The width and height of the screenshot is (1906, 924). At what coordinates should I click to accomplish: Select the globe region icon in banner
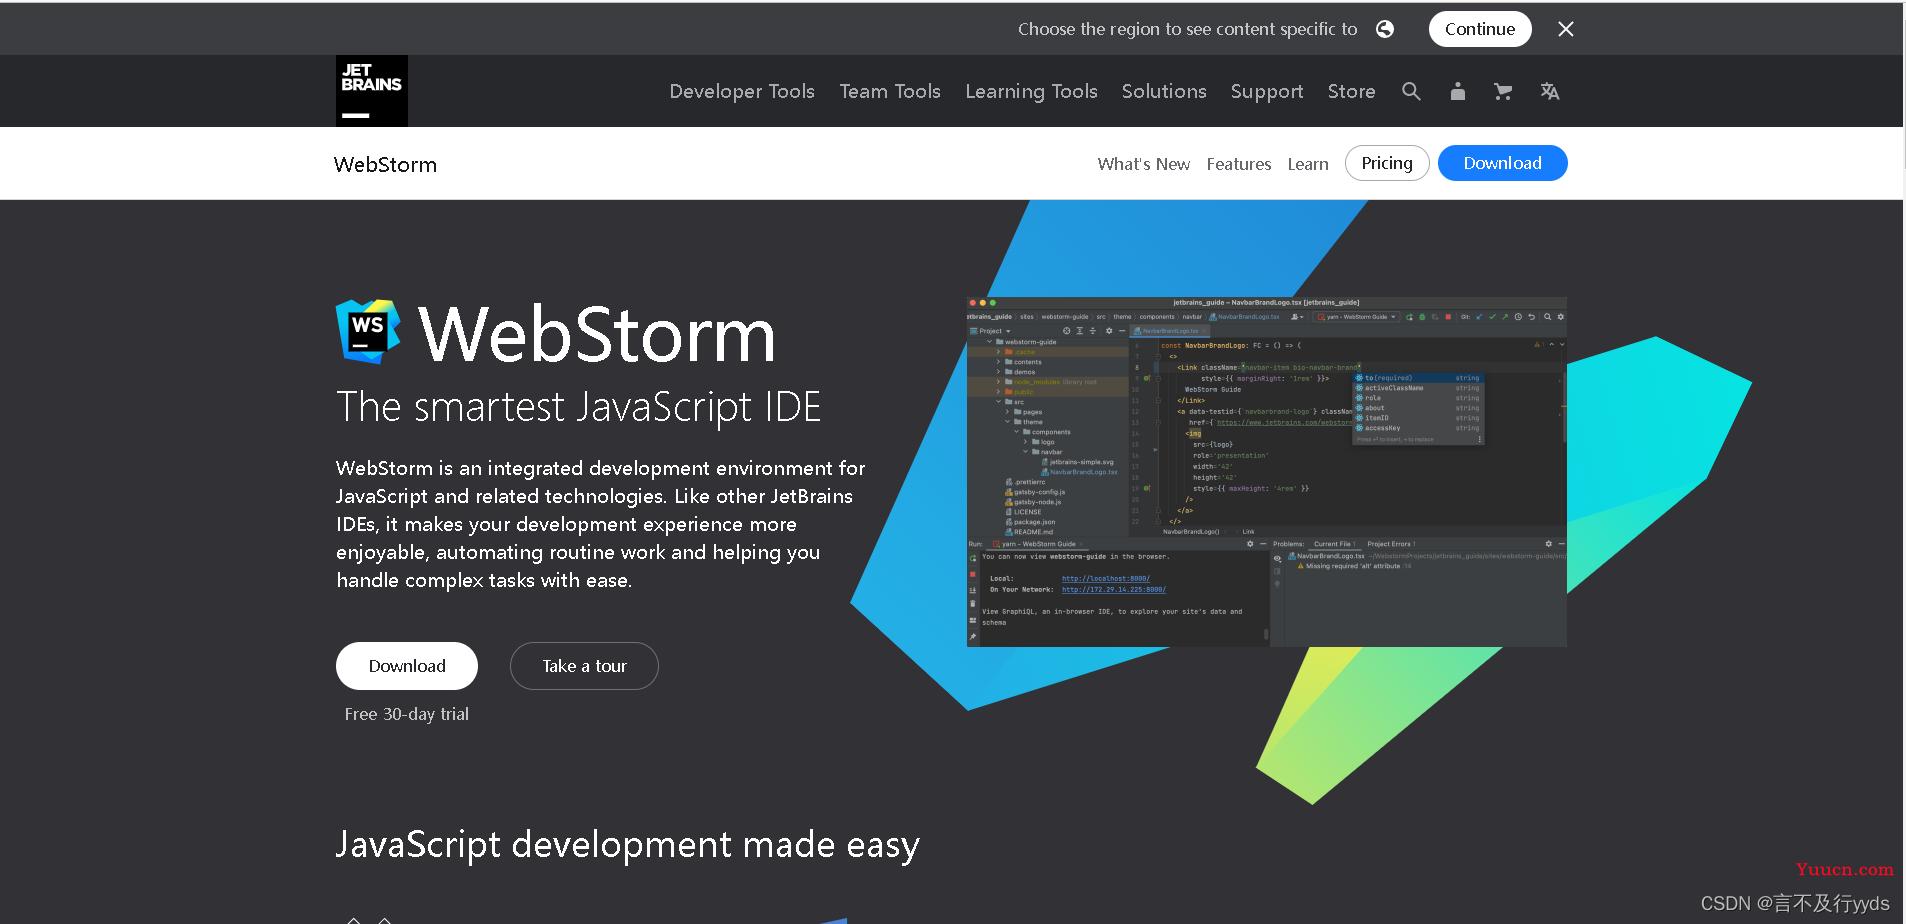(x=1385, y=29)
